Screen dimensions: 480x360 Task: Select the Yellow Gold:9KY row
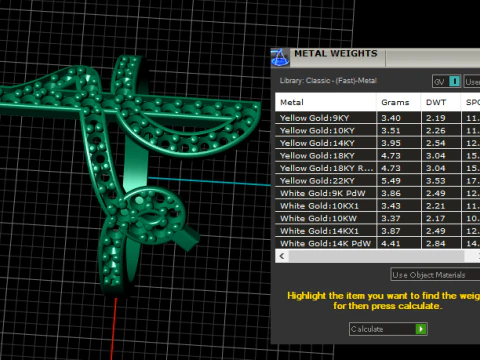point(377,118)
